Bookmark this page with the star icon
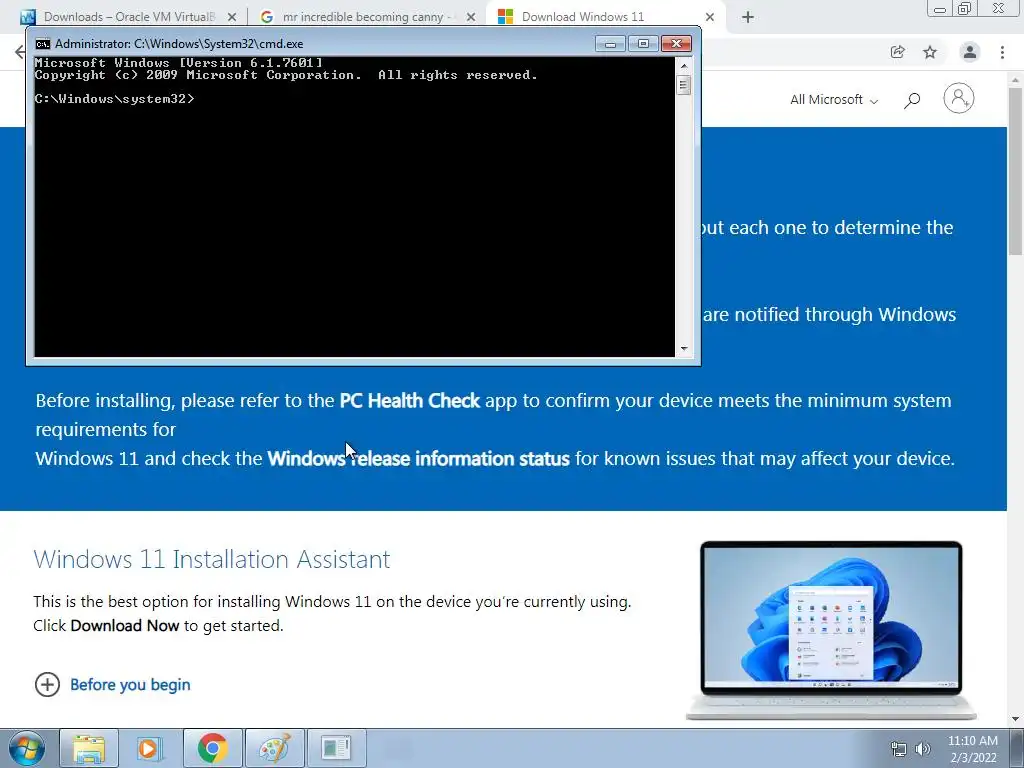 (930, 52)
